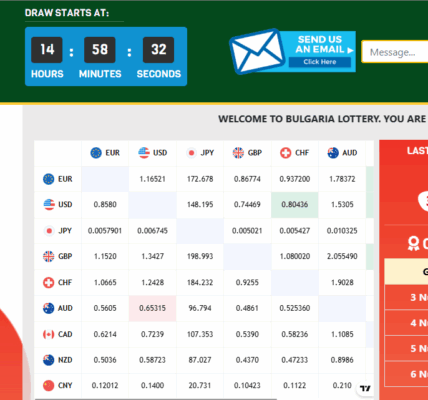Click the NZD/USD rate 0.58723
The width and height of the screenshot is (428, 400).
(152, 360)
